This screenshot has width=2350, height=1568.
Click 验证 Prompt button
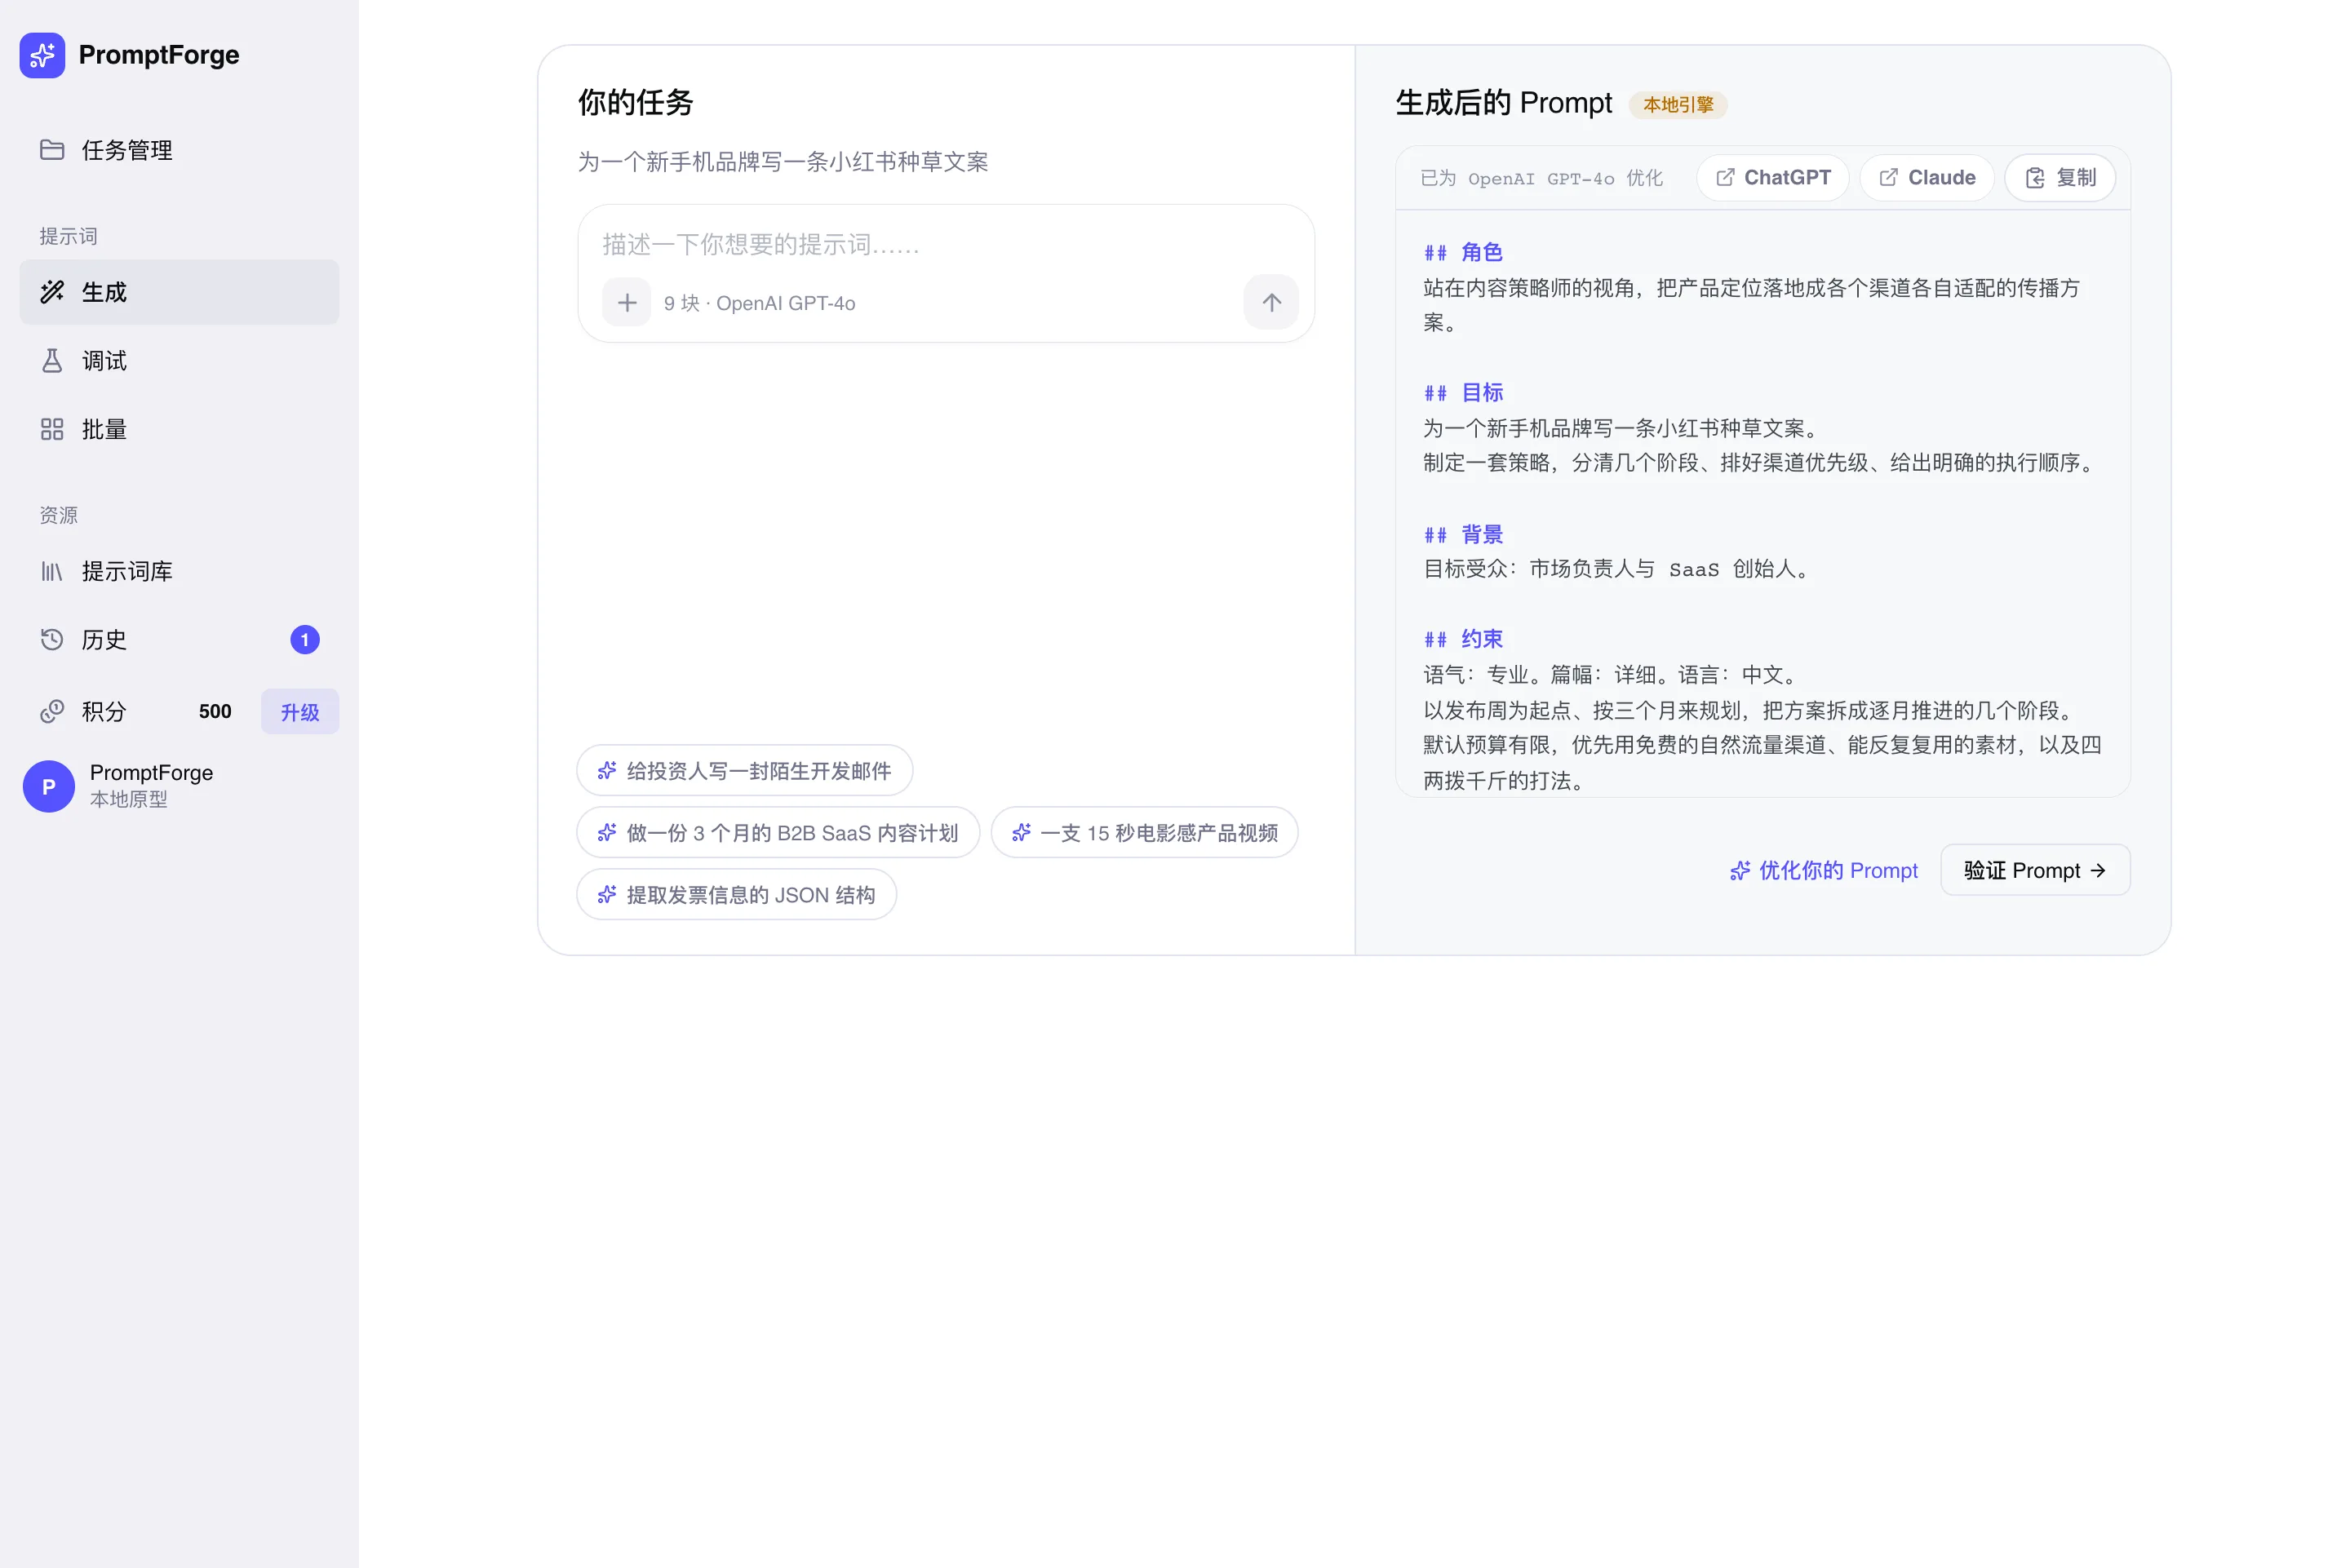[x=2035, y=871]
